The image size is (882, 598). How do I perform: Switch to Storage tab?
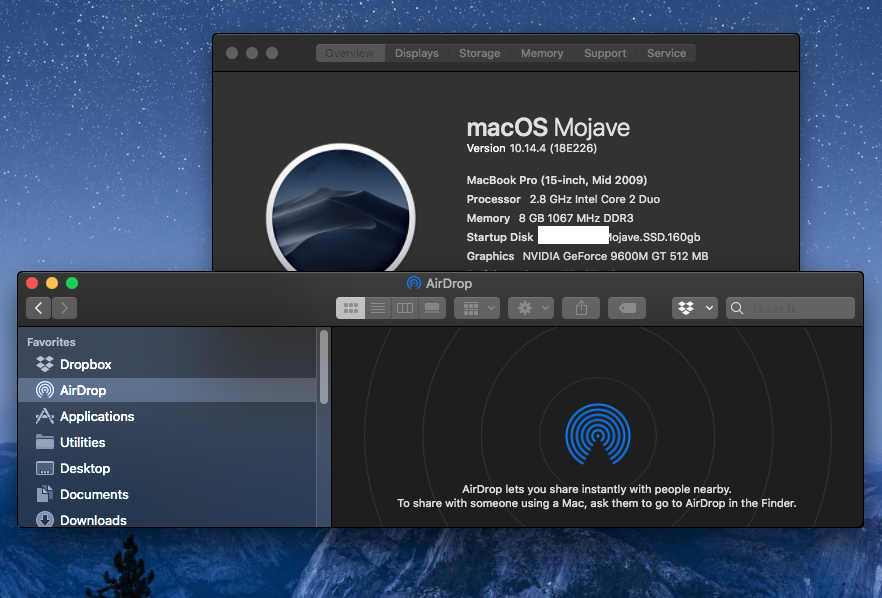tap(479, 53)
